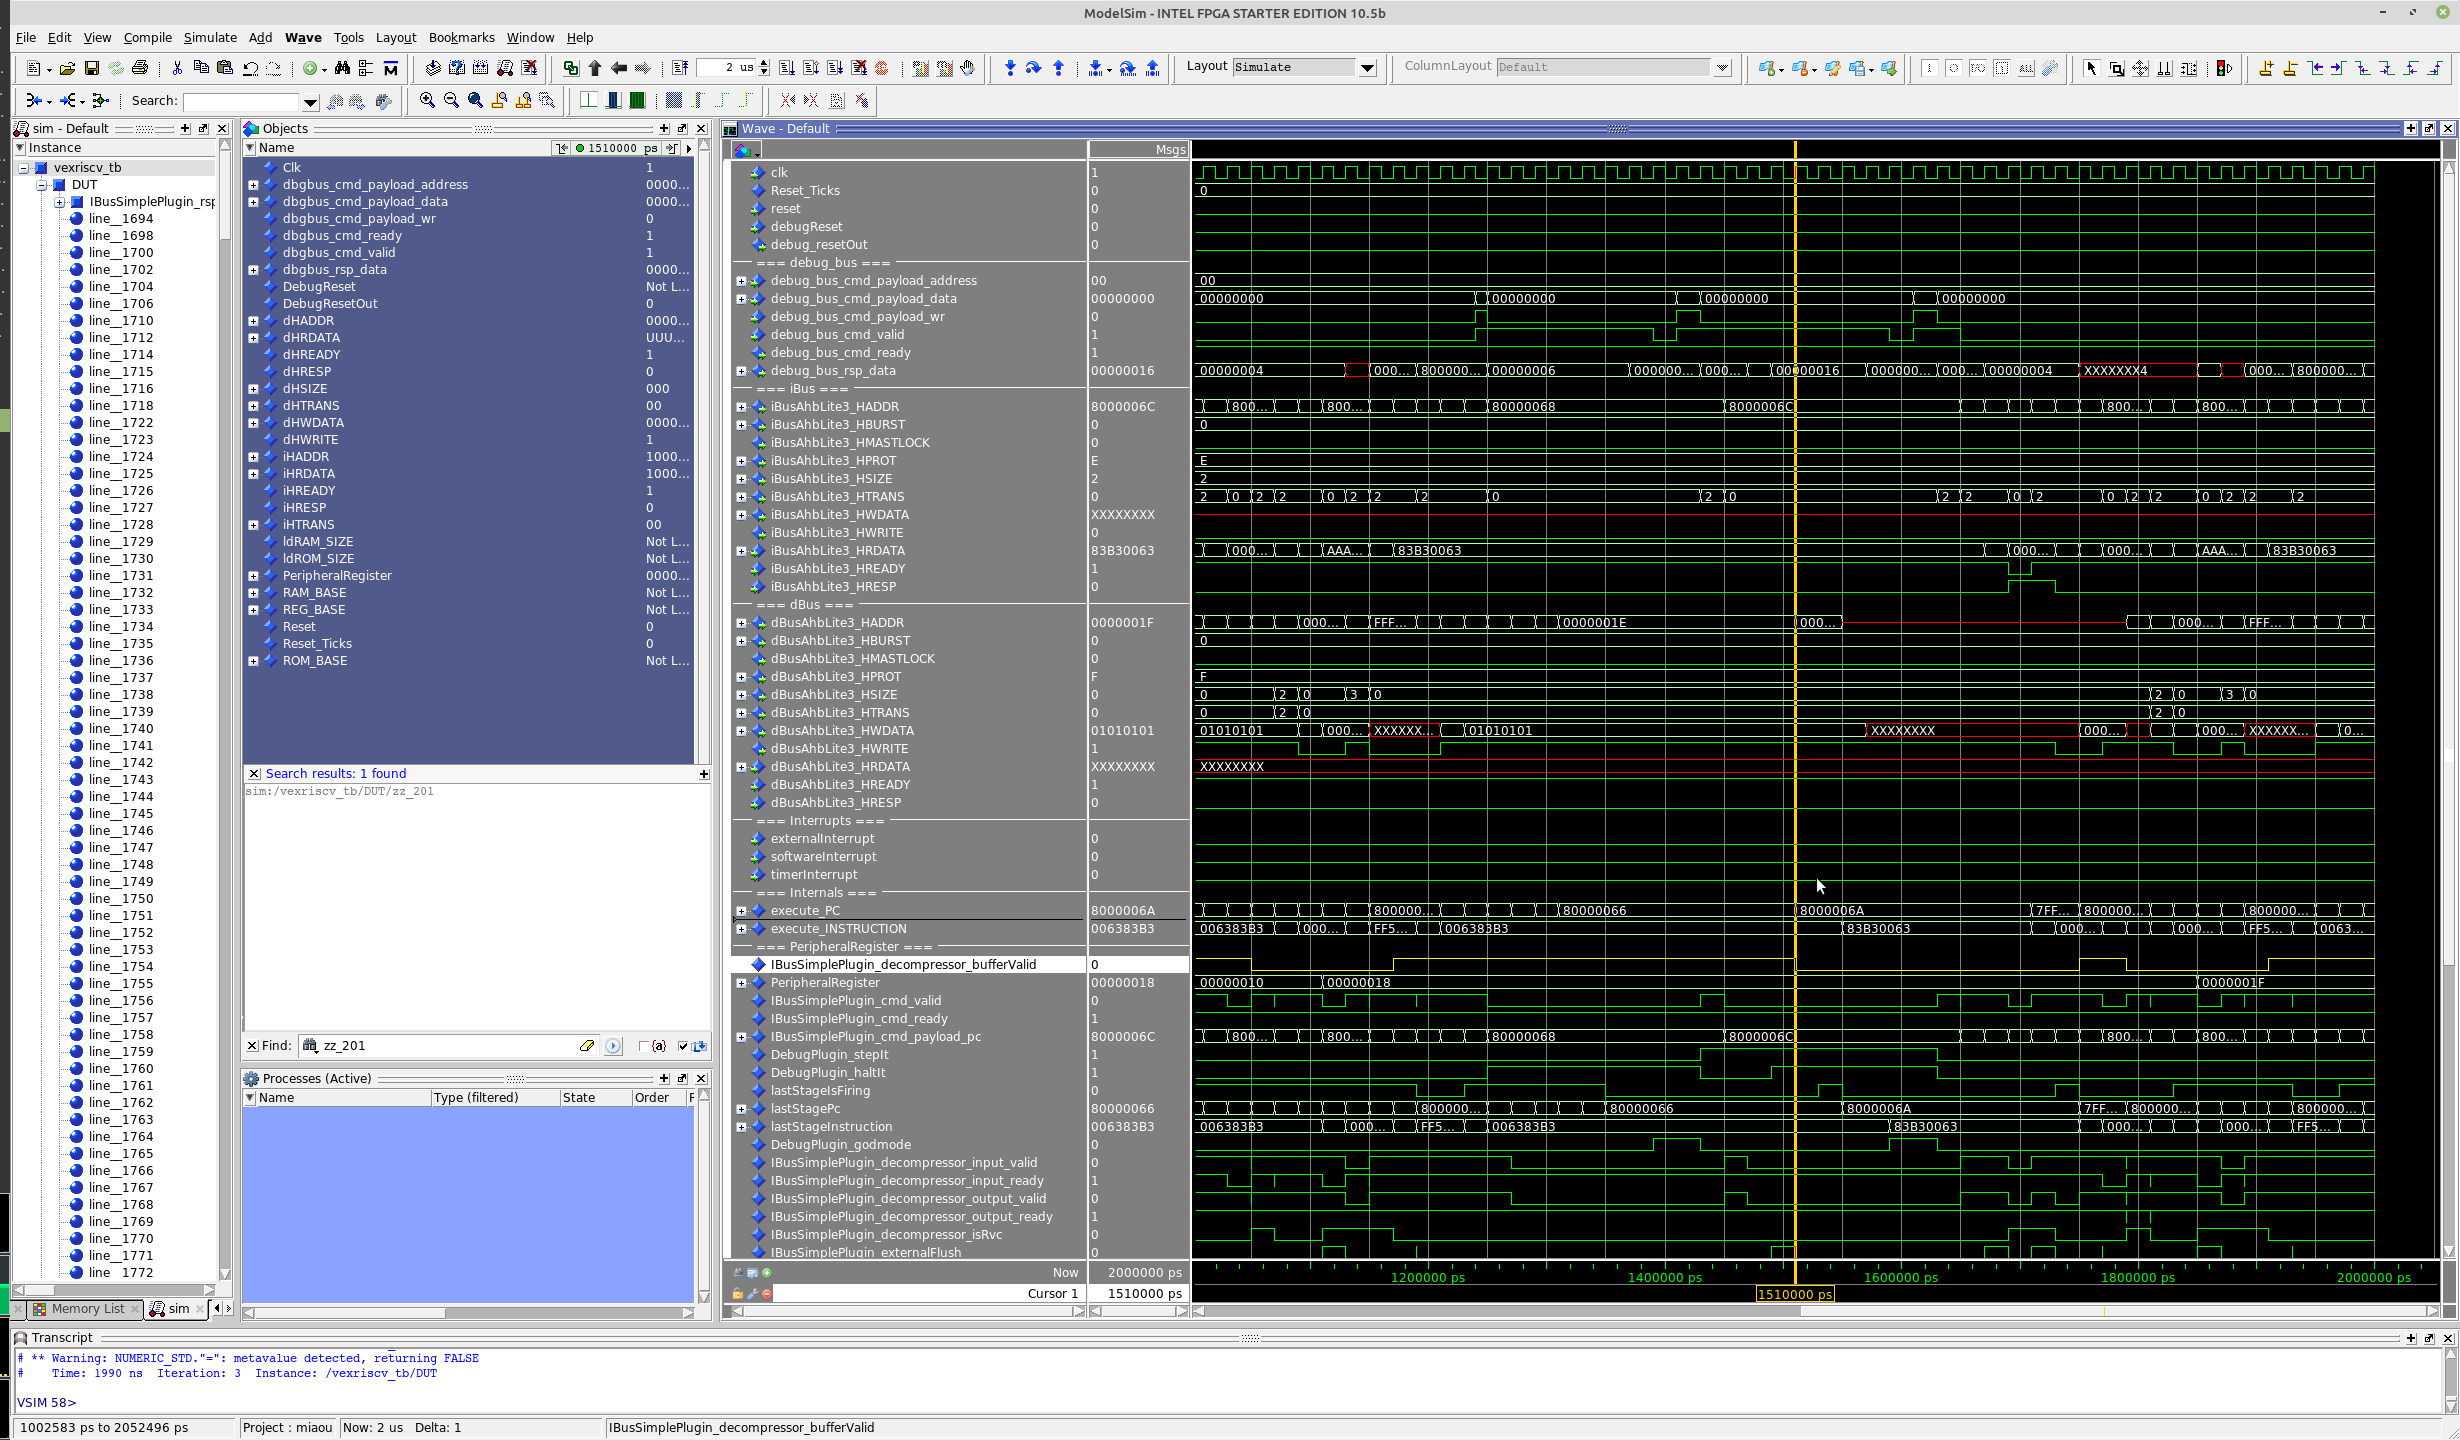Viewport: 2460px width, 1440px height.
Task: Switch to the Memory List tab
Action: (88, 1308)
